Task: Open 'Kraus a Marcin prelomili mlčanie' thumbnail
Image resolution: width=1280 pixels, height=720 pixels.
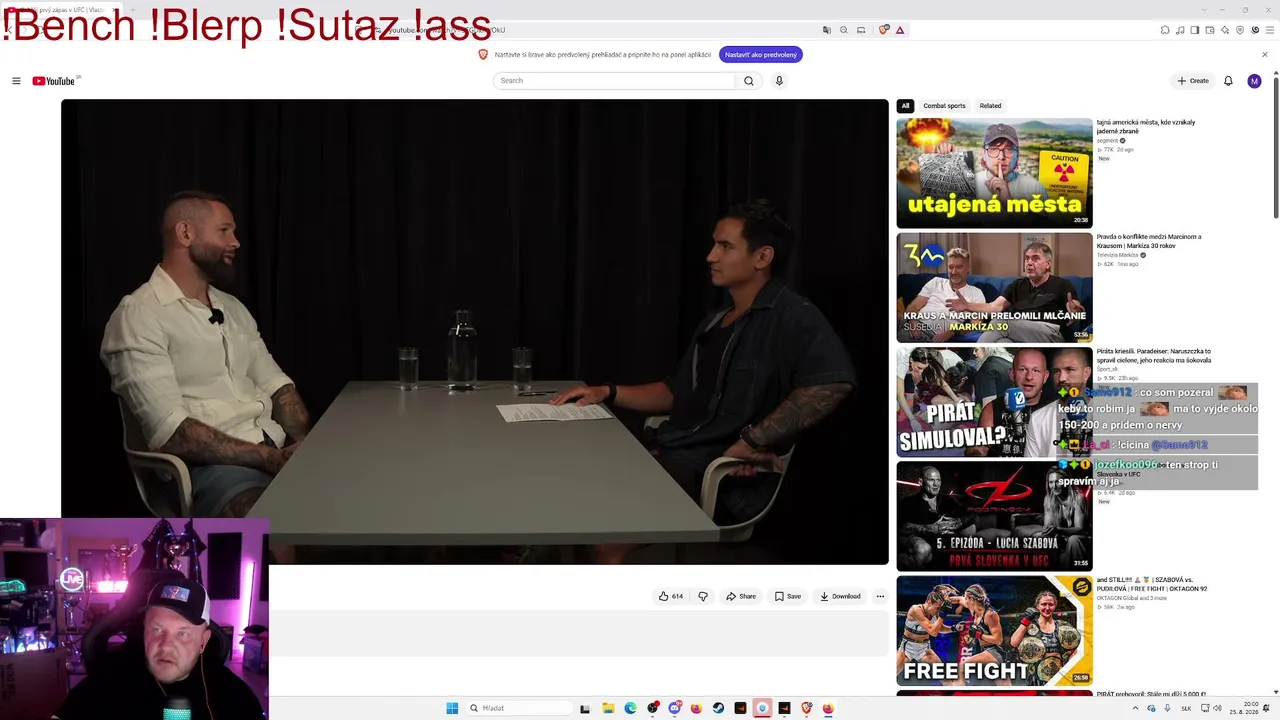Action: (994, 288)
